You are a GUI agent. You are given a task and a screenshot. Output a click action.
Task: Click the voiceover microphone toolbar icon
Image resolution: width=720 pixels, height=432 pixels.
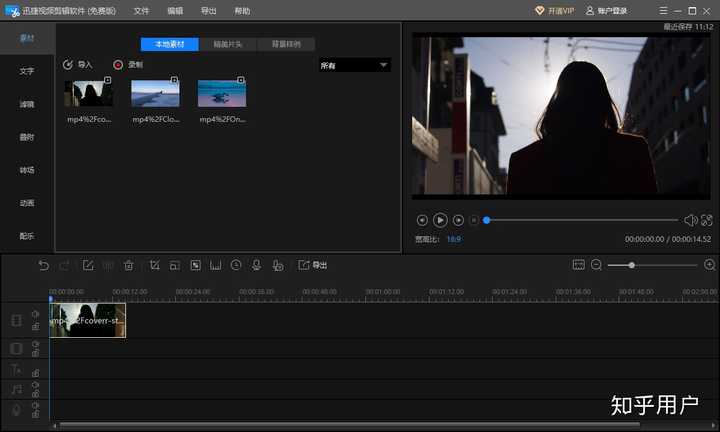(x=256, y=265)
